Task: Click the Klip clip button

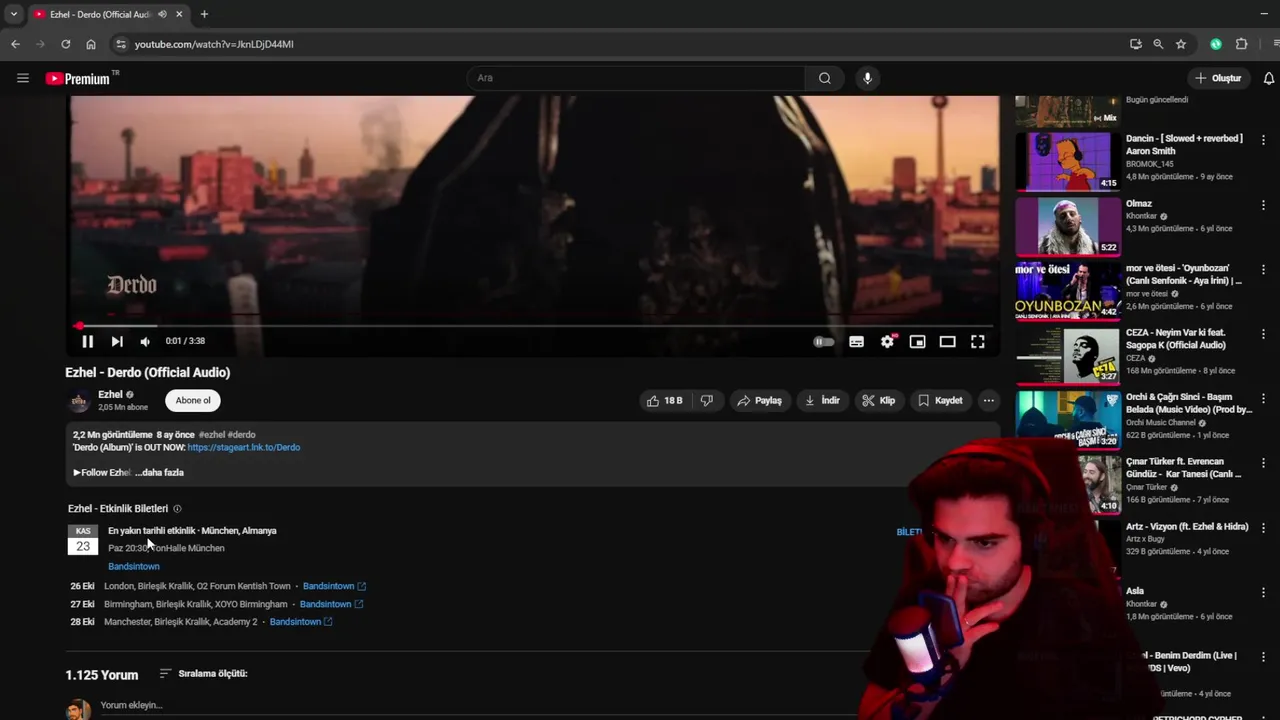Action: click(x=879, y=400)
